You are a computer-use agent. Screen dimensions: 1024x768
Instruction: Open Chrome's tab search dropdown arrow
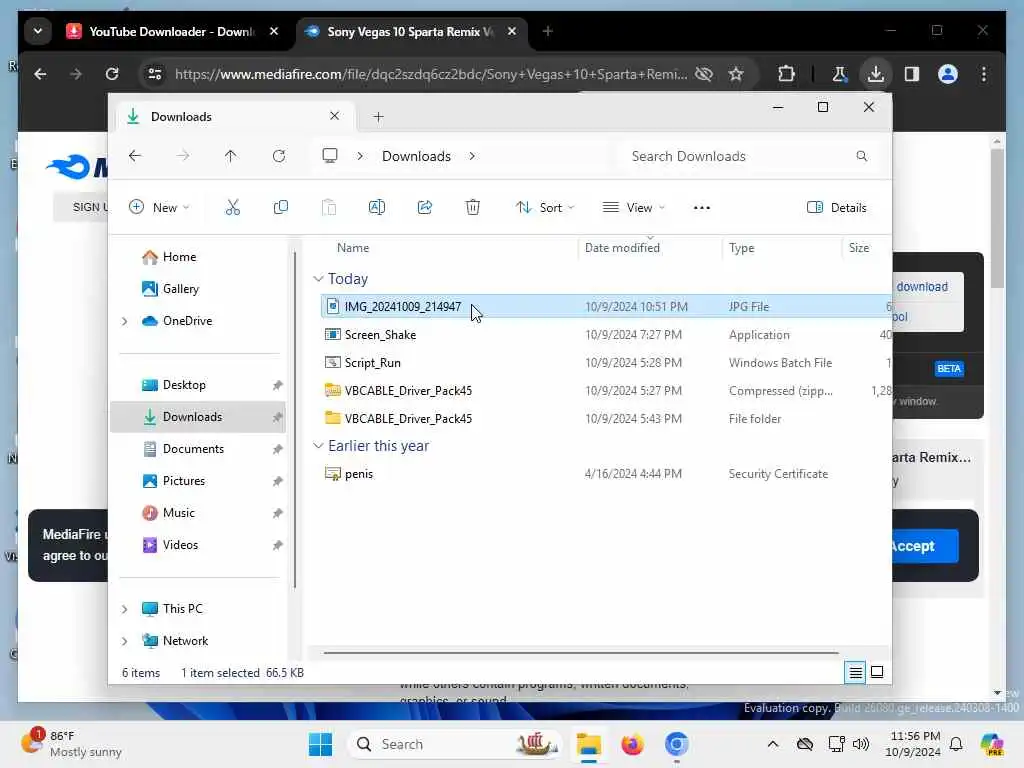38,31
